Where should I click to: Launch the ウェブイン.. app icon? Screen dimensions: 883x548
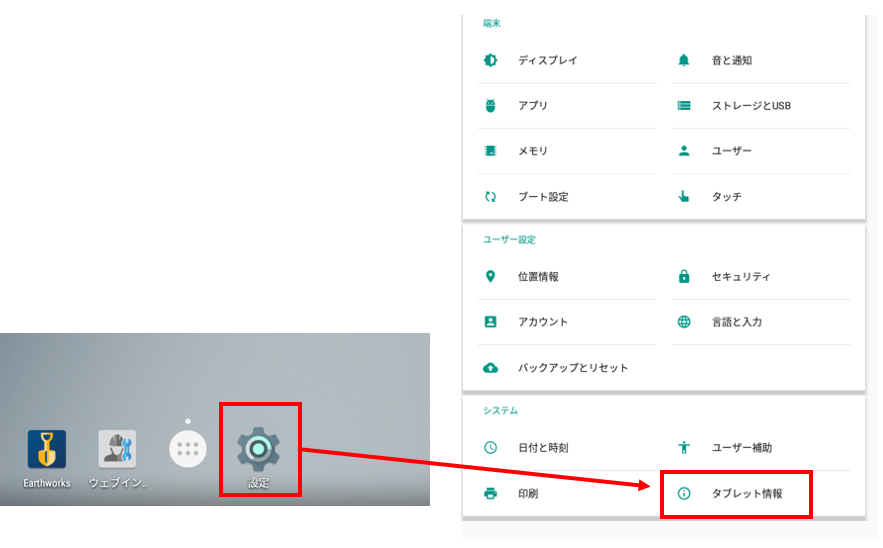click(117, 450)
